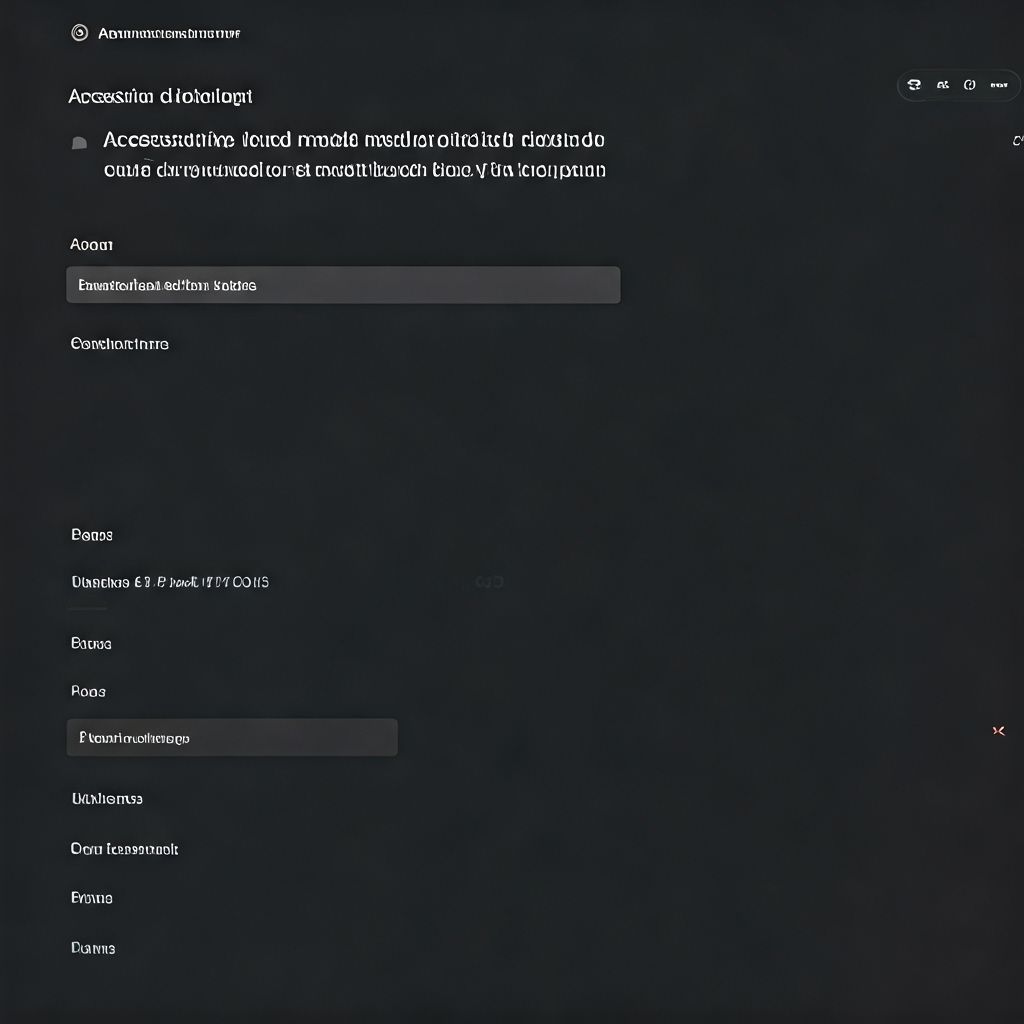This screenshot has height=1024, width=1024.
Task: Select the "Oom leassanolt" item
Action: (x=125, y=849)
